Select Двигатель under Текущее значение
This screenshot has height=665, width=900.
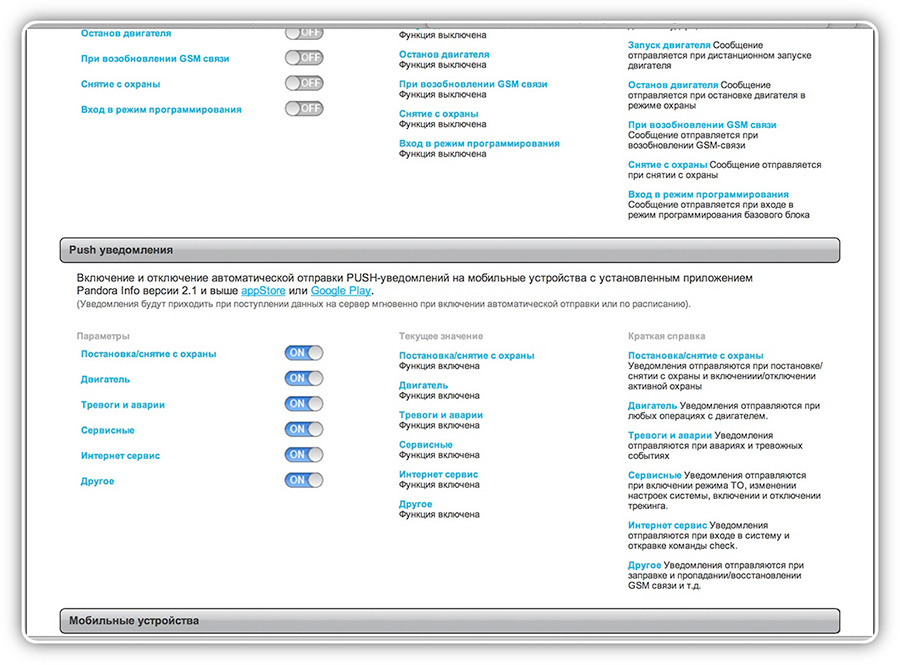tap(424, 386)
